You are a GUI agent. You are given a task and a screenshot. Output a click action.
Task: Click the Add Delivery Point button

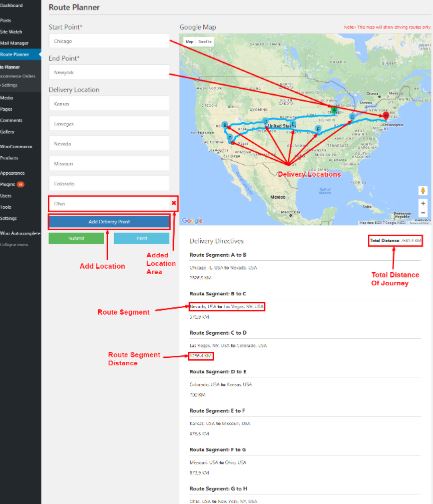[x=109, y=222]
